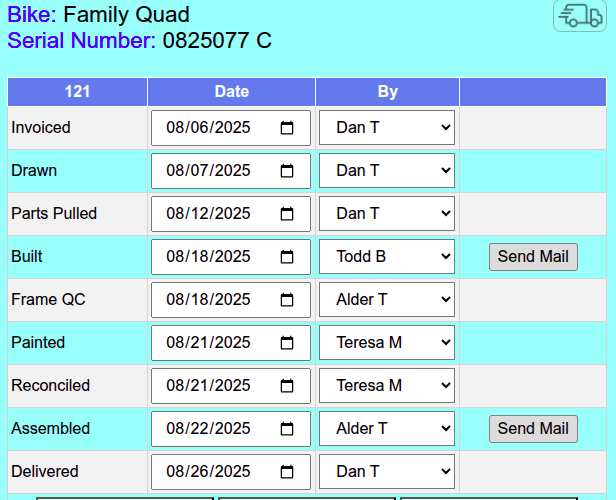616x500 pixels.
Task: Click the By column header
Action: 387,92
